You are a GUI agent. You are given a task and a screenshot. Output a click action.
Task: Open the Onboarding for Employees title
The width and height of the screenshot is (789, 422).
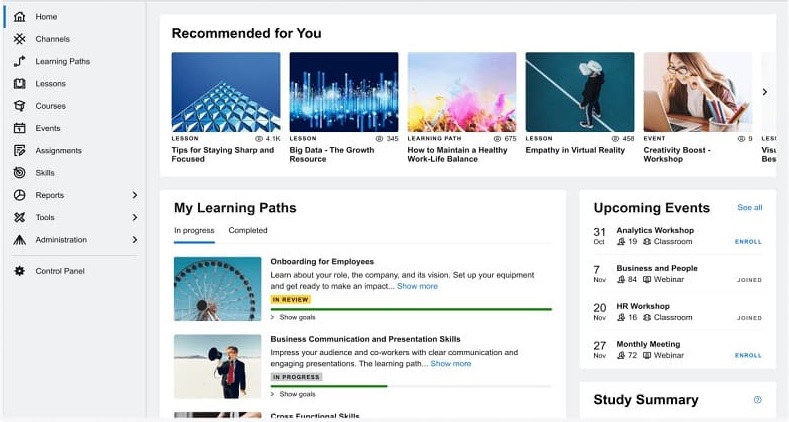click(x=322, y=262)
